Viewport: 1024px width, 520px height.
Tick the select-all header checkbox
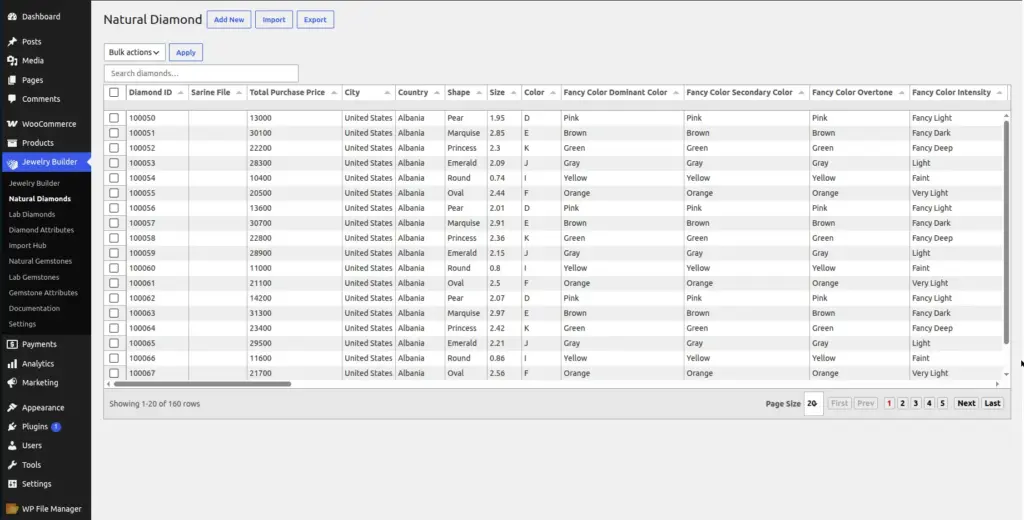[114, 93]
